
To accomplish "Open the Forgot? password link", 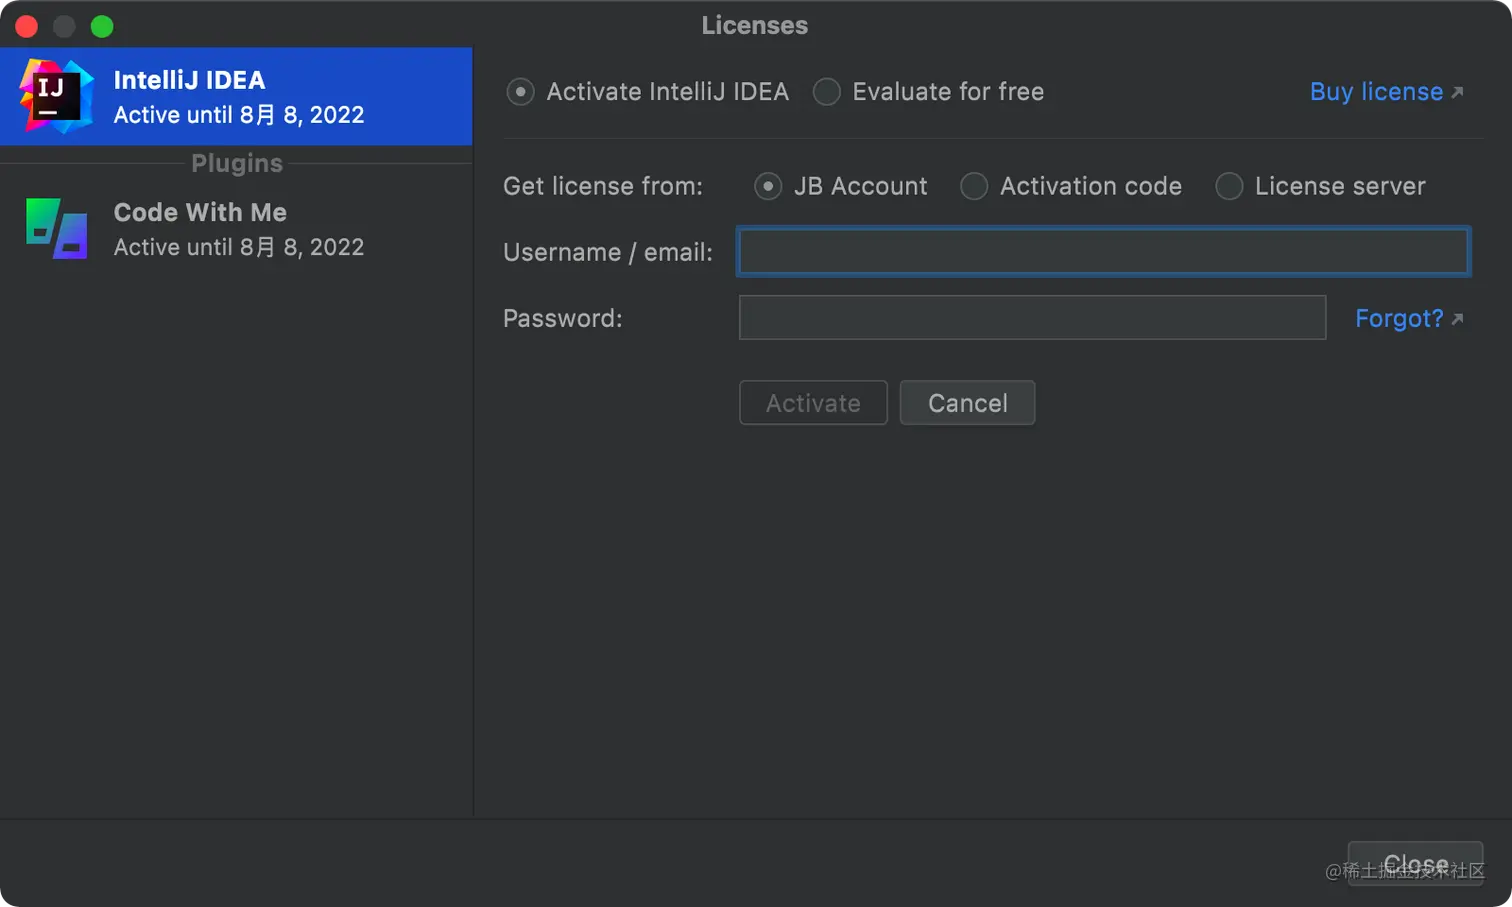I will pos(1409,318).
